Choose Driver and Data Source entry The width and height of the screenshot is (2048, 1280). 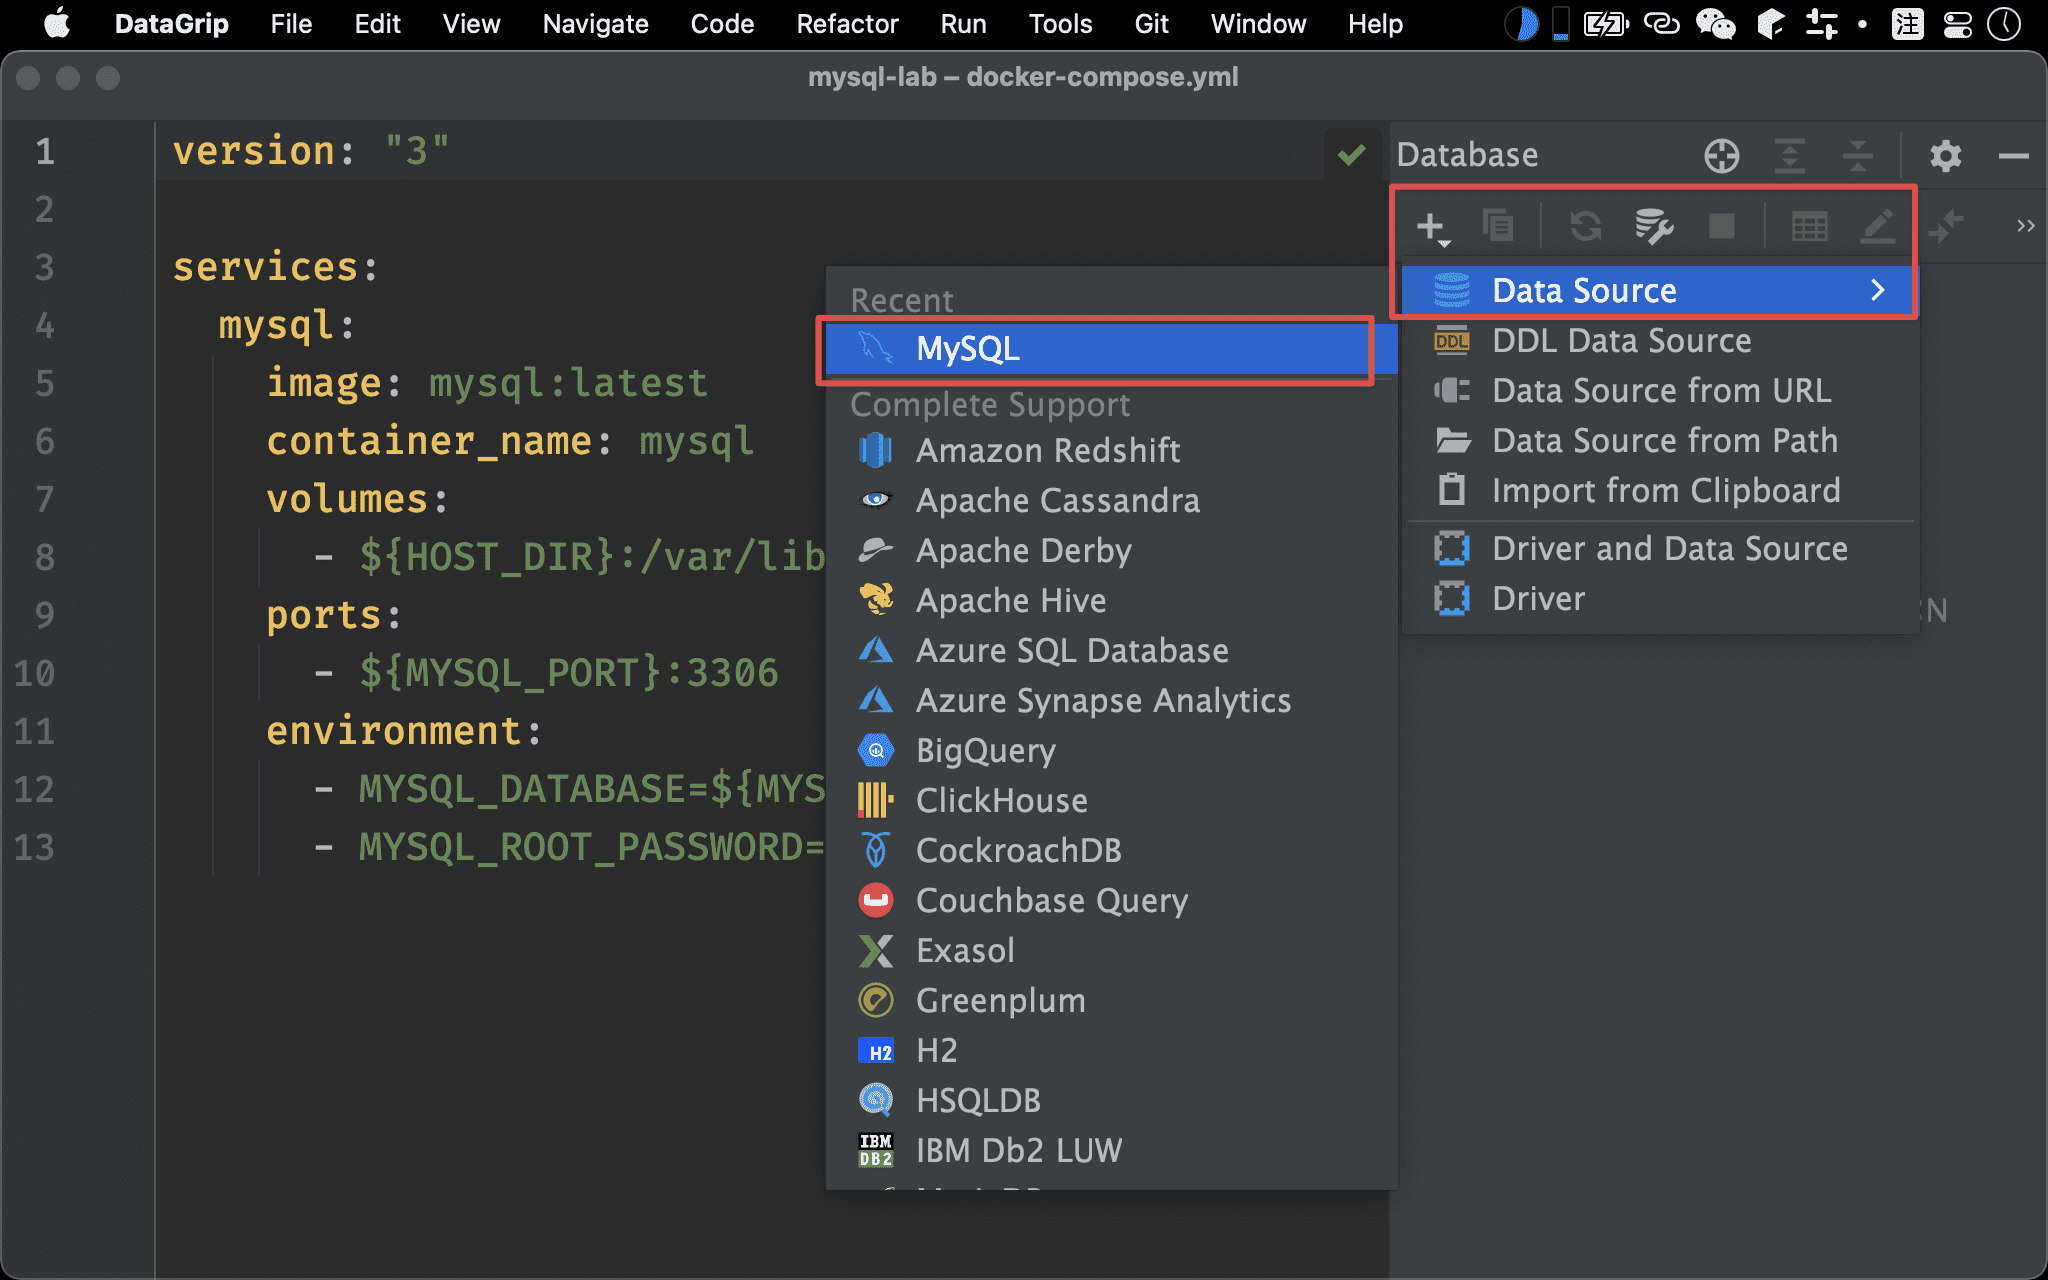click(1658, 549)
